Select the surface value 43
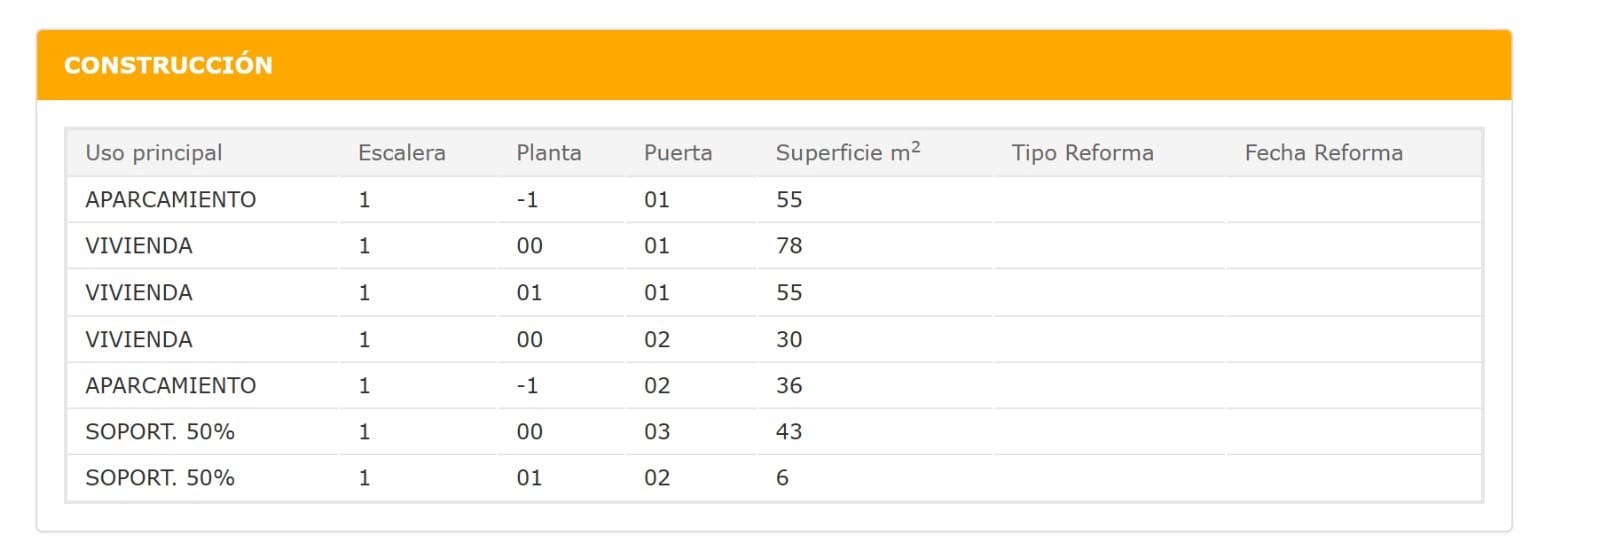Image resolution: width=1600 pixels, height=542 pixels. click(x=789, y=432)
